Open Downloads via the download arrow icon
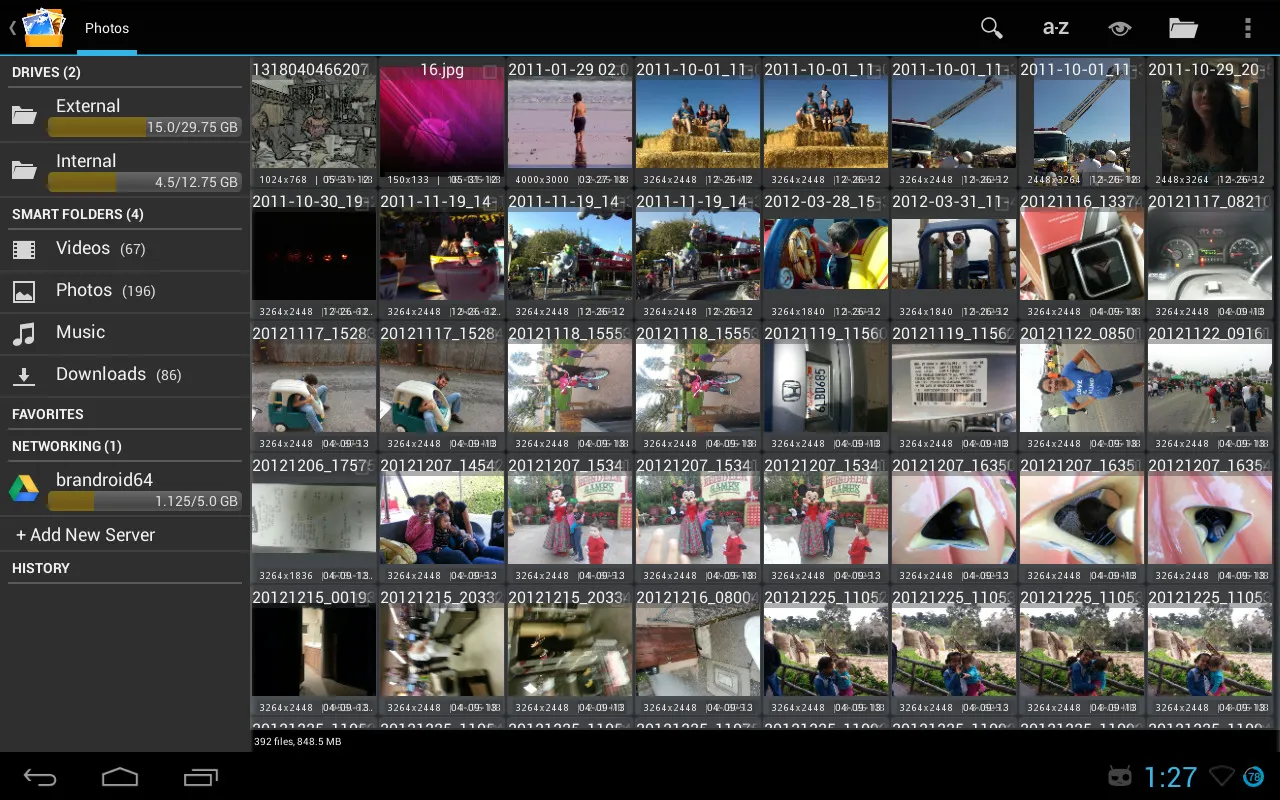This screenshot has width=1280, height=800. (x=23, y=374)
